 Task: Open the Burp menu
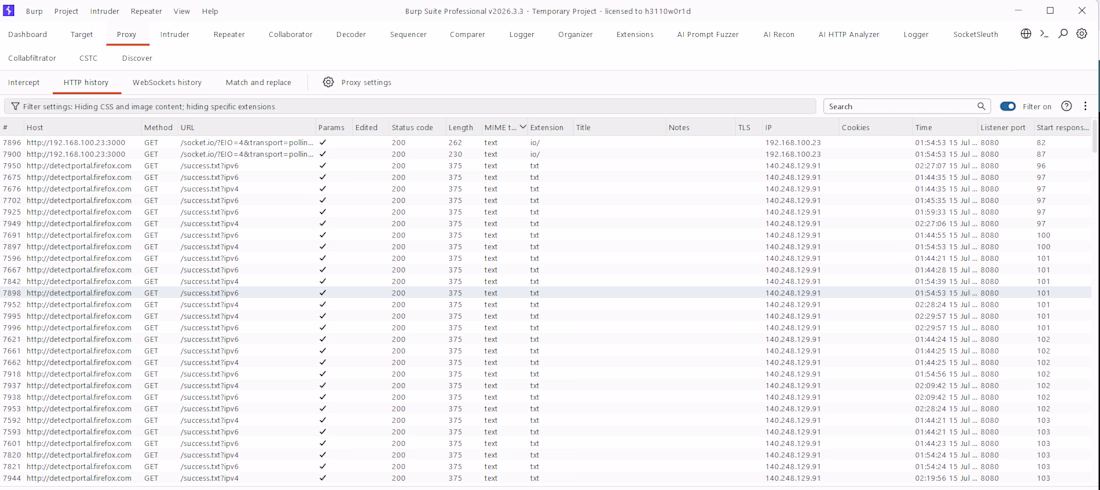coord(34,11)
